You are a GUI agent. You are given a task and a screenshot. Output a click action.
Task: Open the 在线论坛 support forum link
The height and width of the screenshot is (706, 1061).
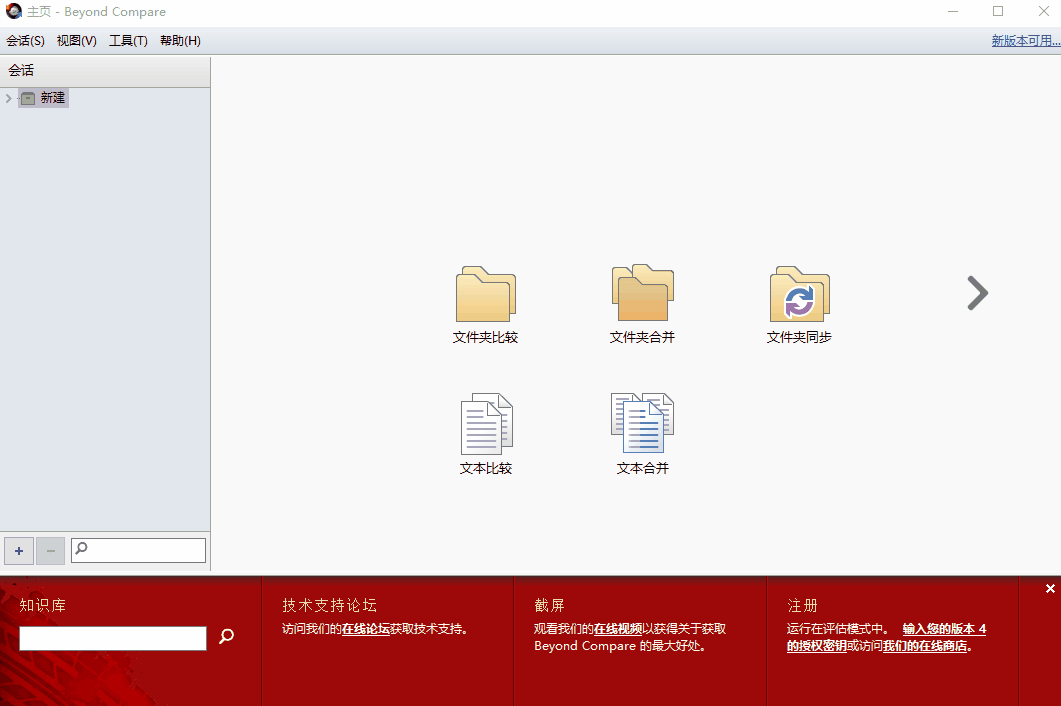(365, 629)
